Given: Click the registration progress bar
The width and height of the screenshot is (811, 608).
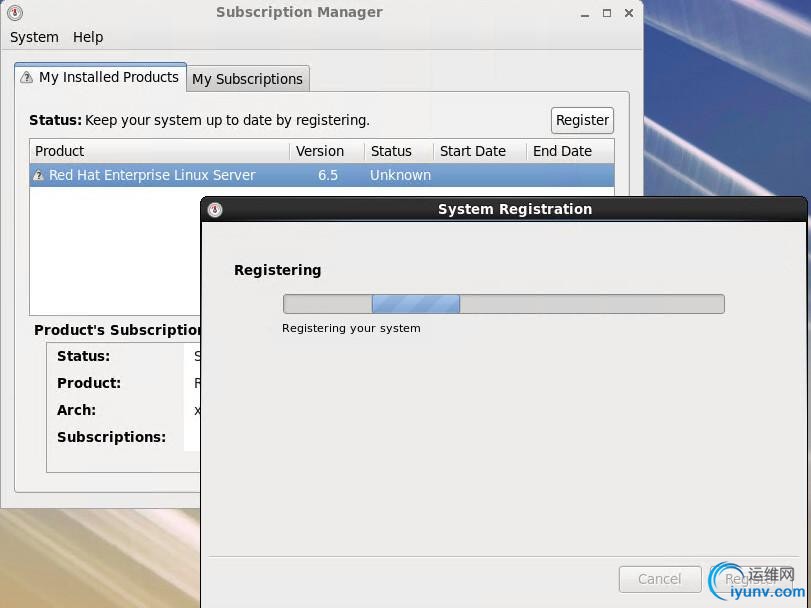Looking at the screenshot, I should [x=504, y=304].
